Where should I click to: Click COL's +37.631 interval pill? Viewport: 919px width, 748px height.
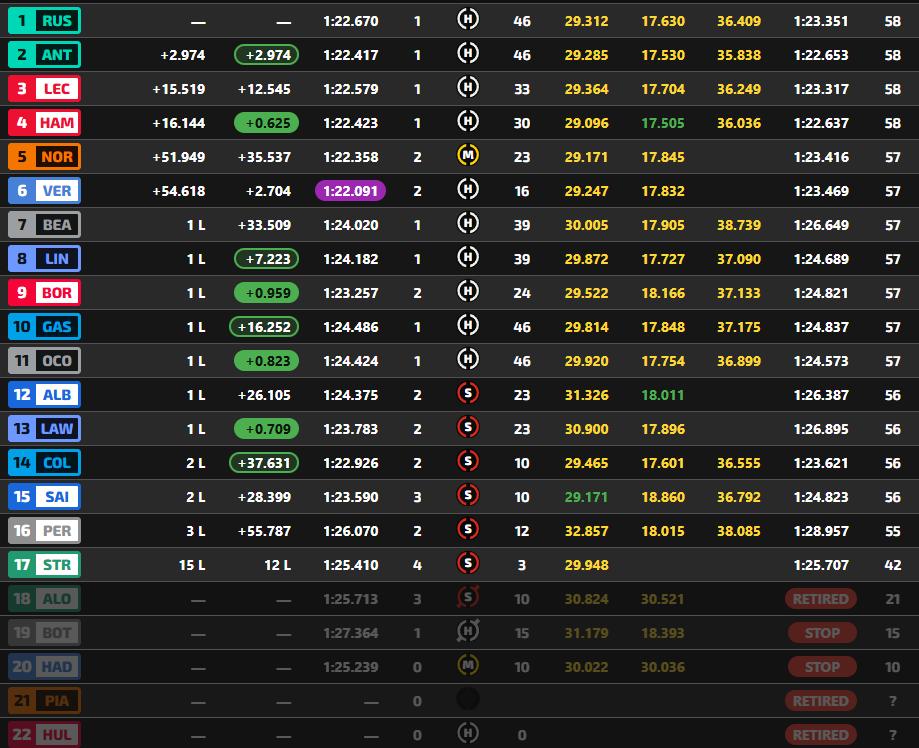pos(264,463)
